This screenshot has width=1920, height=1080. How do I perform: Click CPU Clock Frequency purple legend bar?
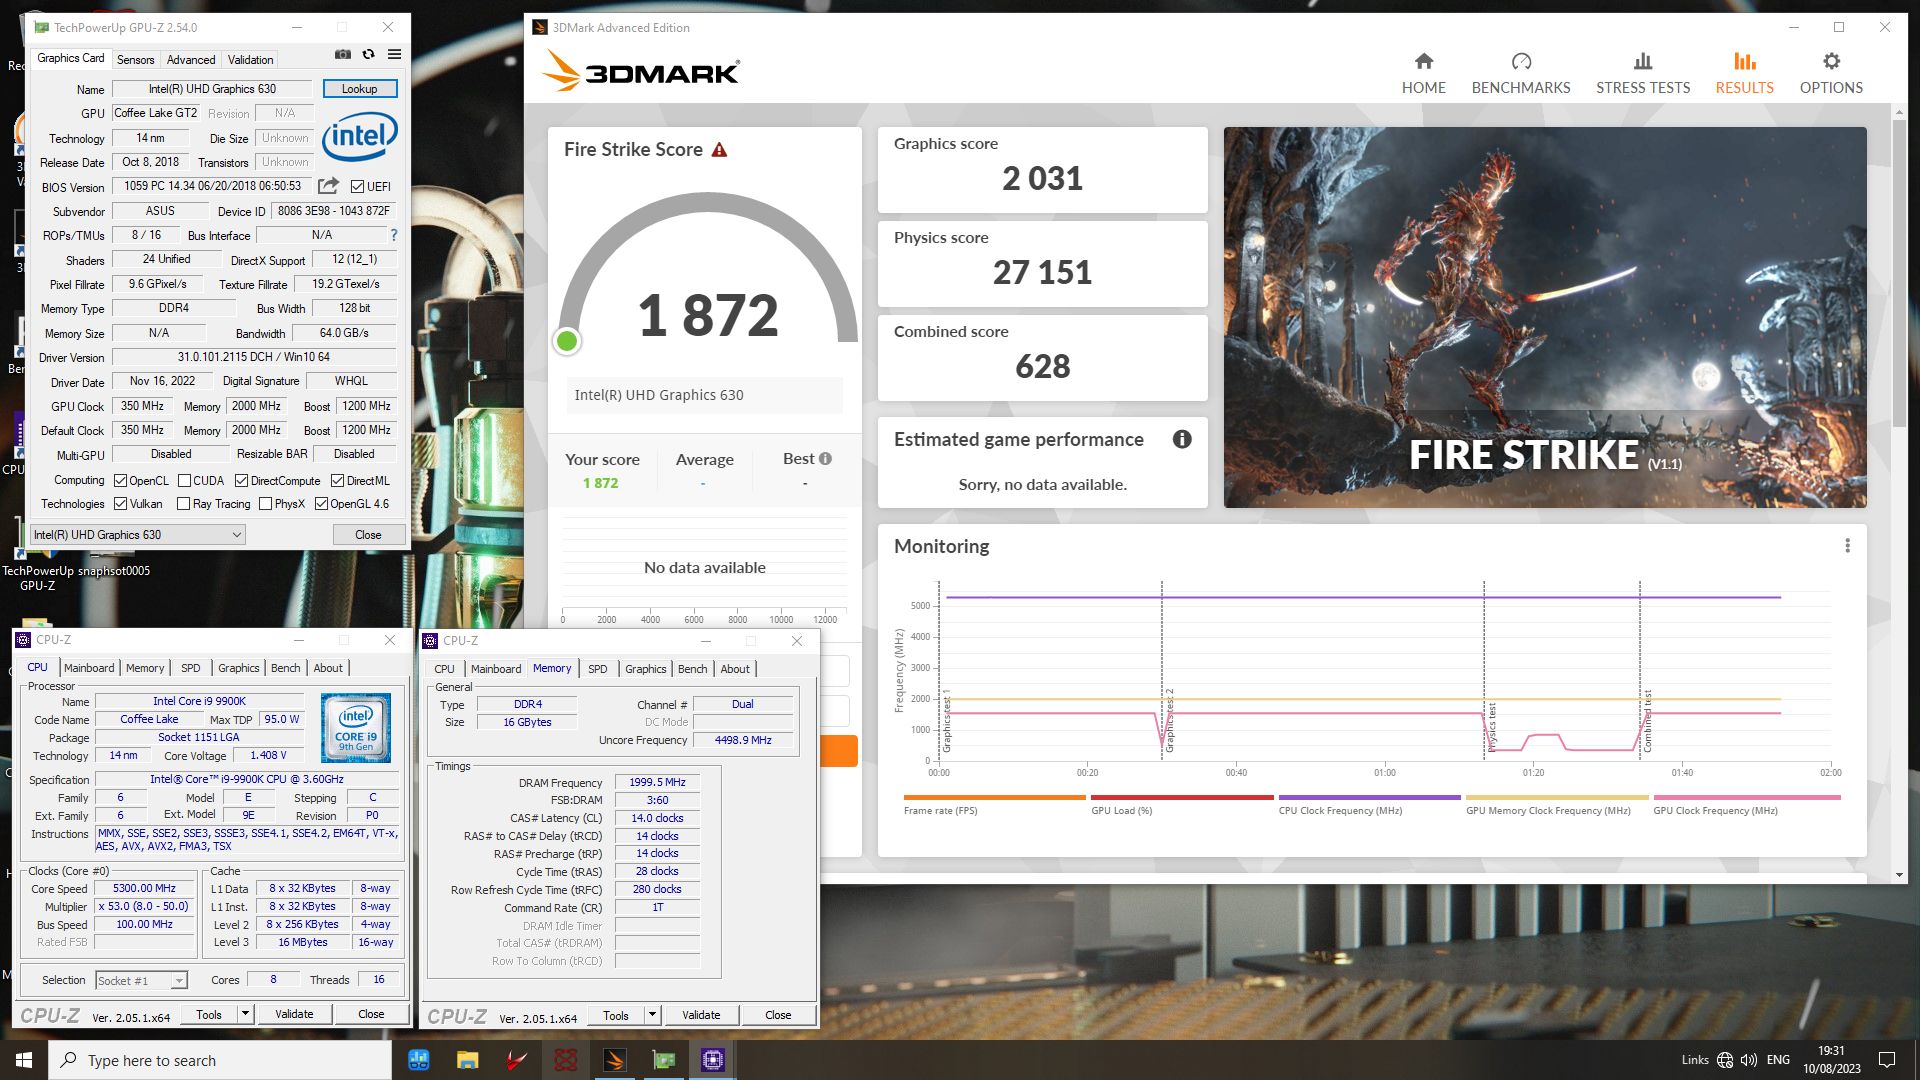pyautogui.click(x=1369, y=798)
